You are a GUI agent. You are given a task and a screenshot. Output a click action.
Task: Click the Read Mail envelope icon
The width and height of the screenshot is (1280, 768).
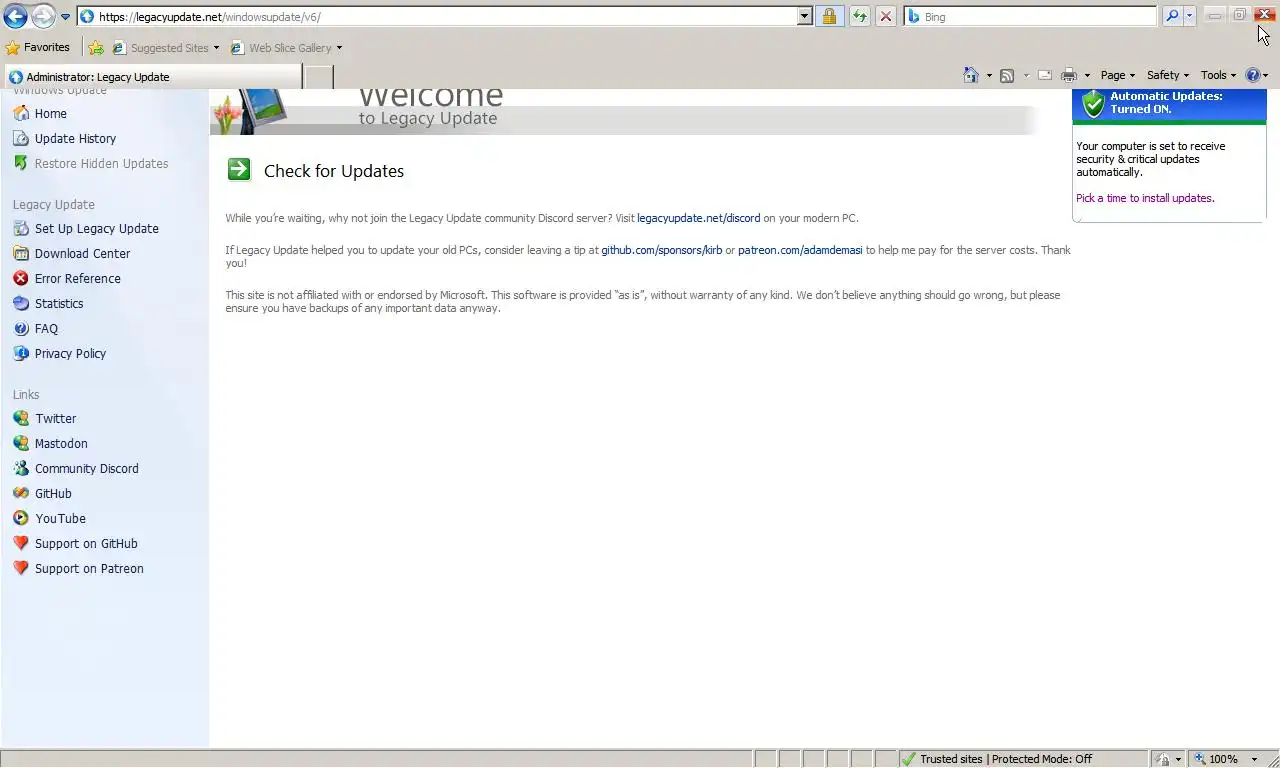[1045, 75]
